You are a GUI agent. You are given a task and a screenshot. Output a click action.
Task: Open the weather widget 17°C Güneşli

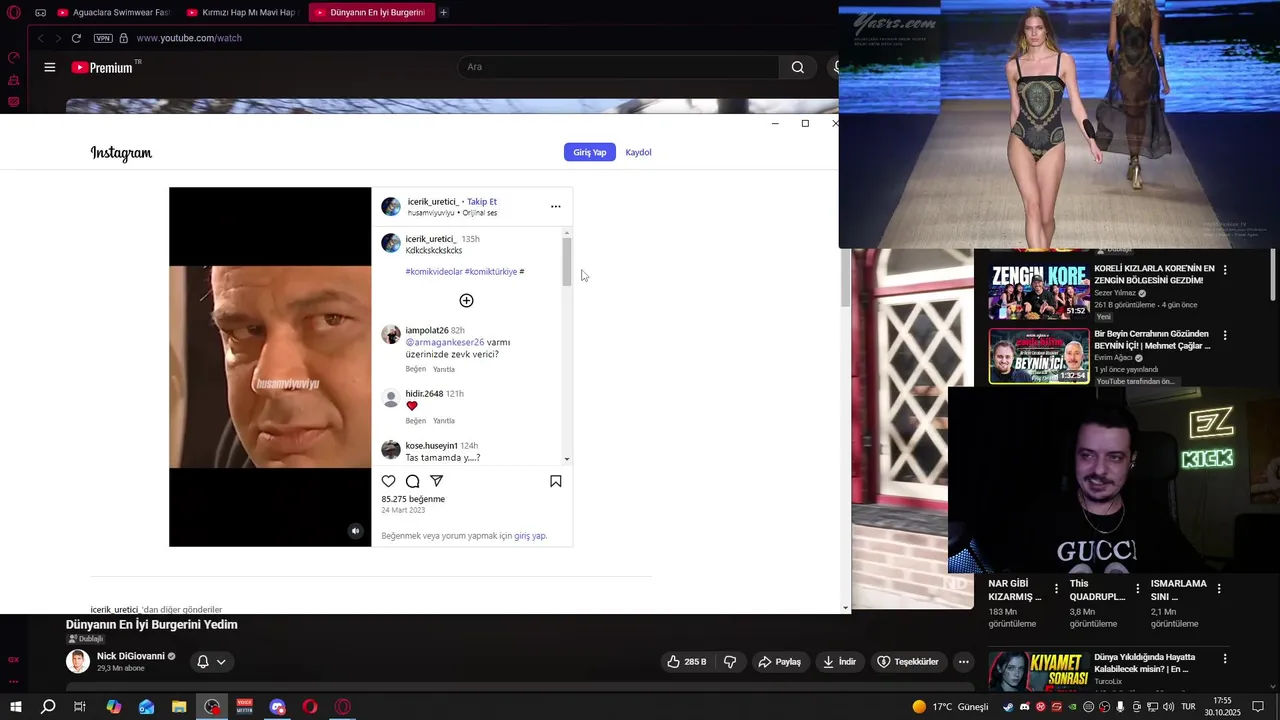point(950,707)
